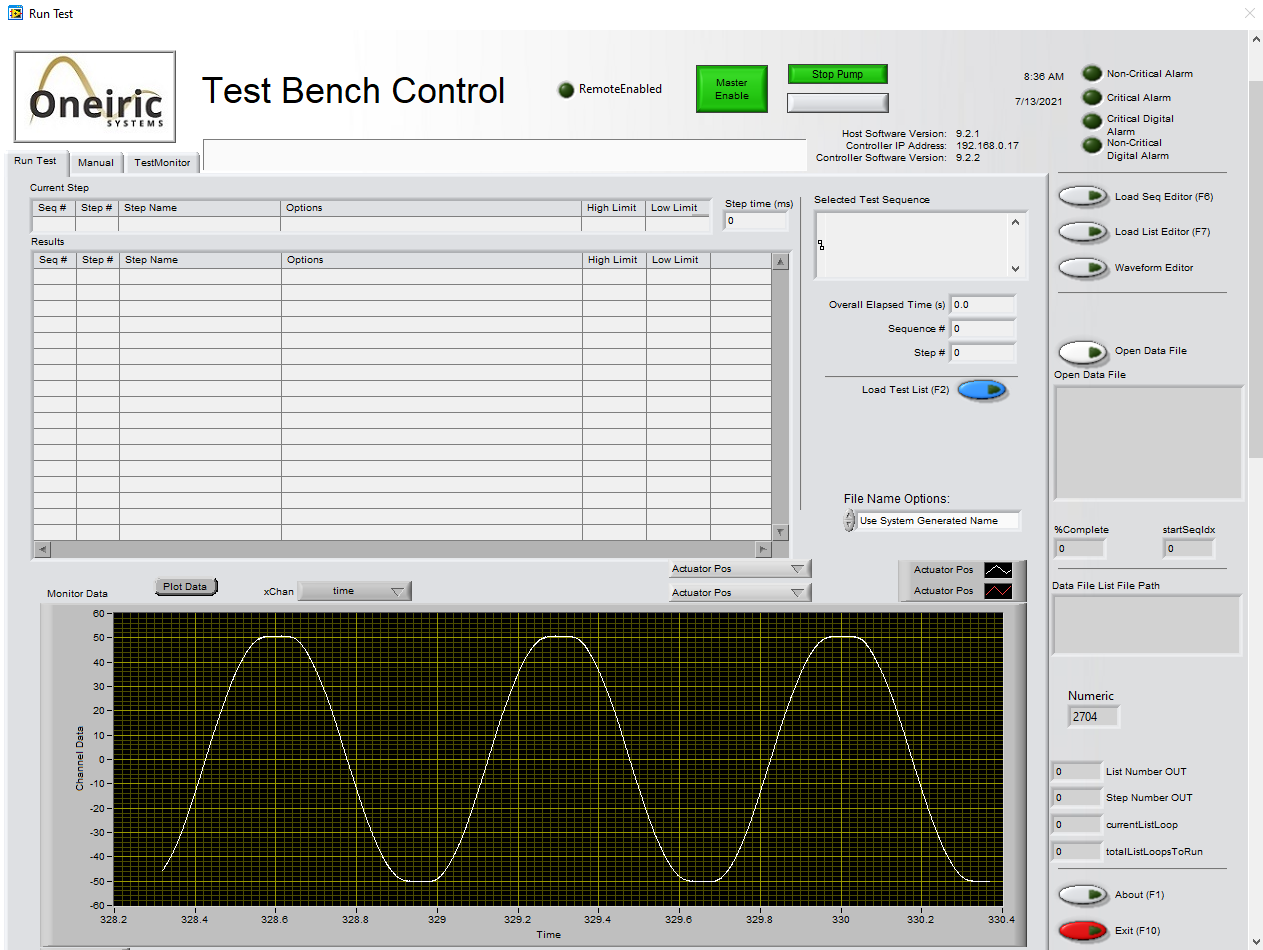Toggle the Stop Pump button
Viewport: 1263px width, 950px height.
(837, 74)
